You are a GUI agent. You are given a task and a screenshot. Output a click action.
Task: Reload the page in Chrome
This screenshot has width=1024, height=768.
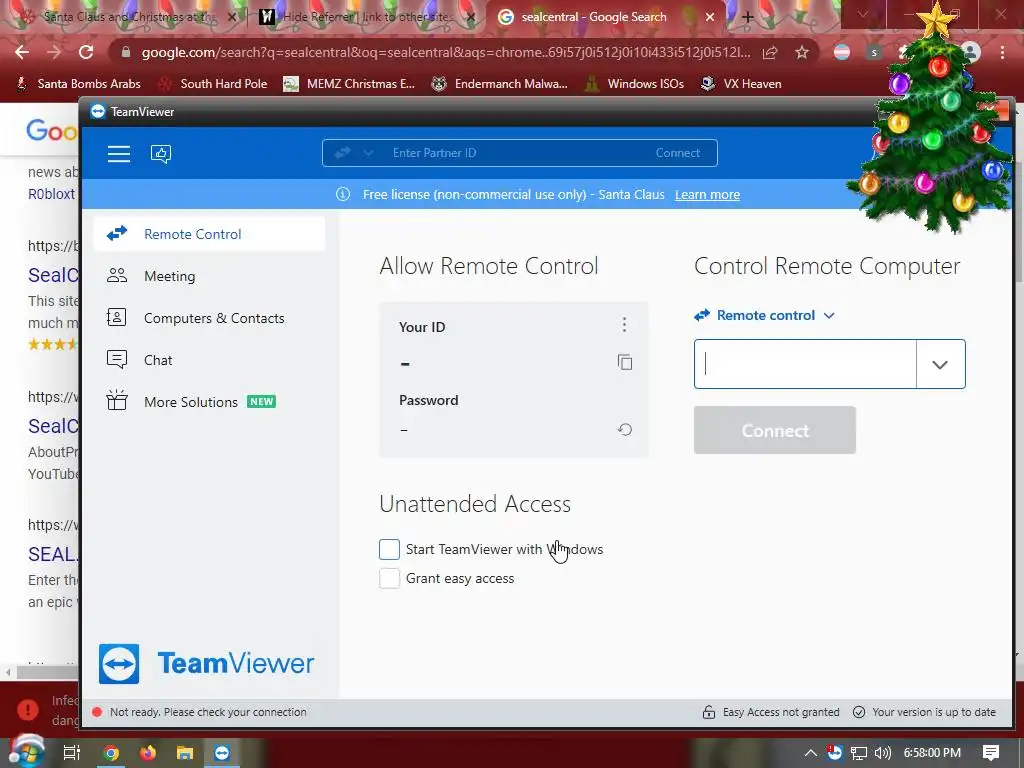pyautogui.click(x=86, y=52)
